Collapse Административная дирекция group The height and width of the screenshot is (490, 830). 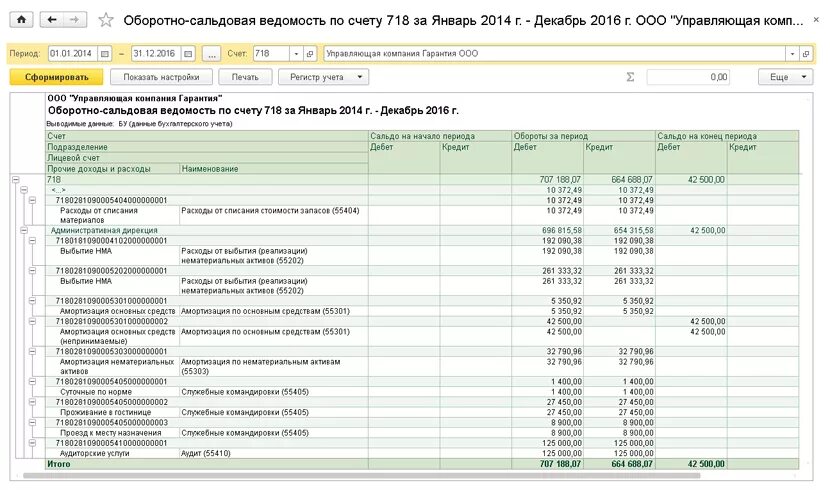point(24,231)
